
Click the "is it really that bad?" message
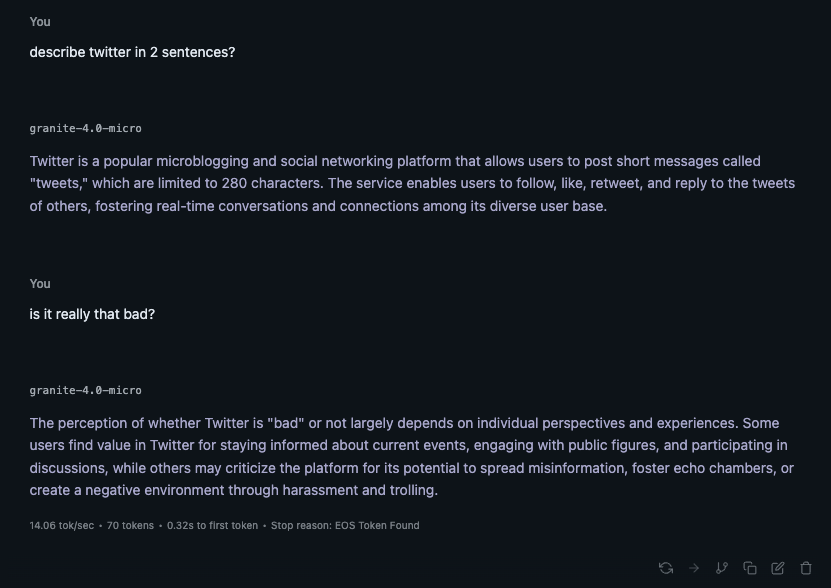(x=92, y=314)
